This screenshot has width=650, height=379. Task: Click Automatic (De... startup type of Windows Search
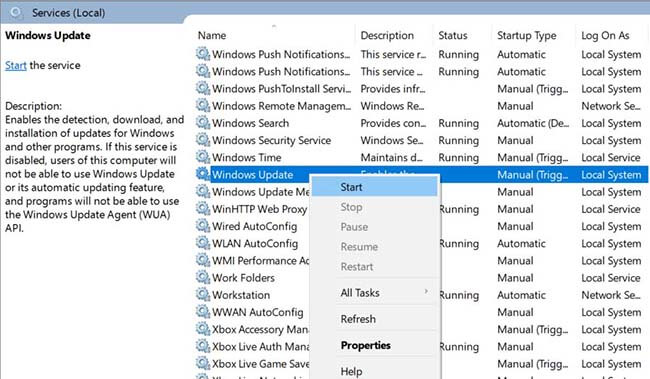(533, 123)
